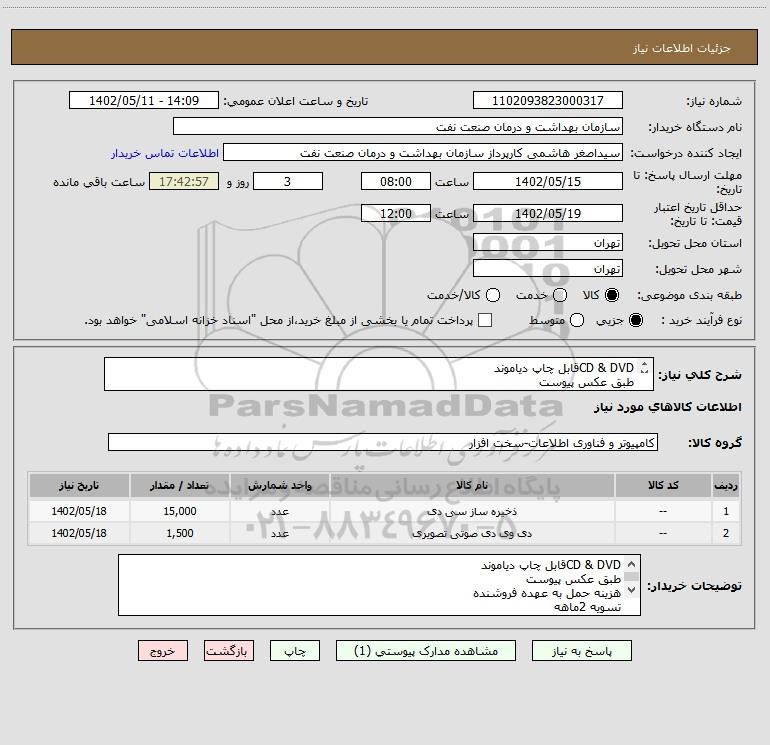The width and height of the screenshot is (770, 745).
Task: Click scroll down arrow in توضیحات خریدار
Action: point(632,589)
